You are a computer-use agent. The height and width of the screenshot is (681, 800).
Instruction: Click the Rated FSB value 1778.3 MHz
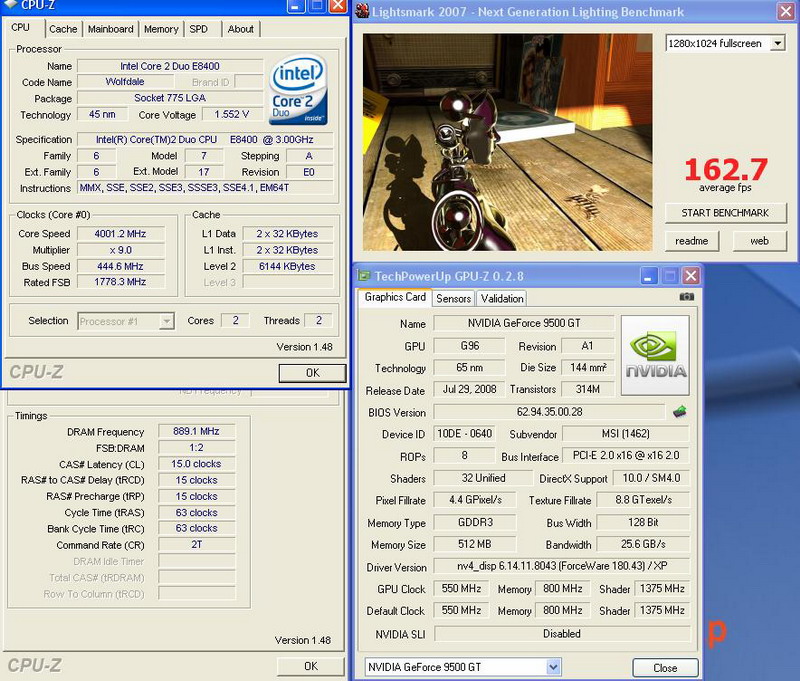coord(120,282)
